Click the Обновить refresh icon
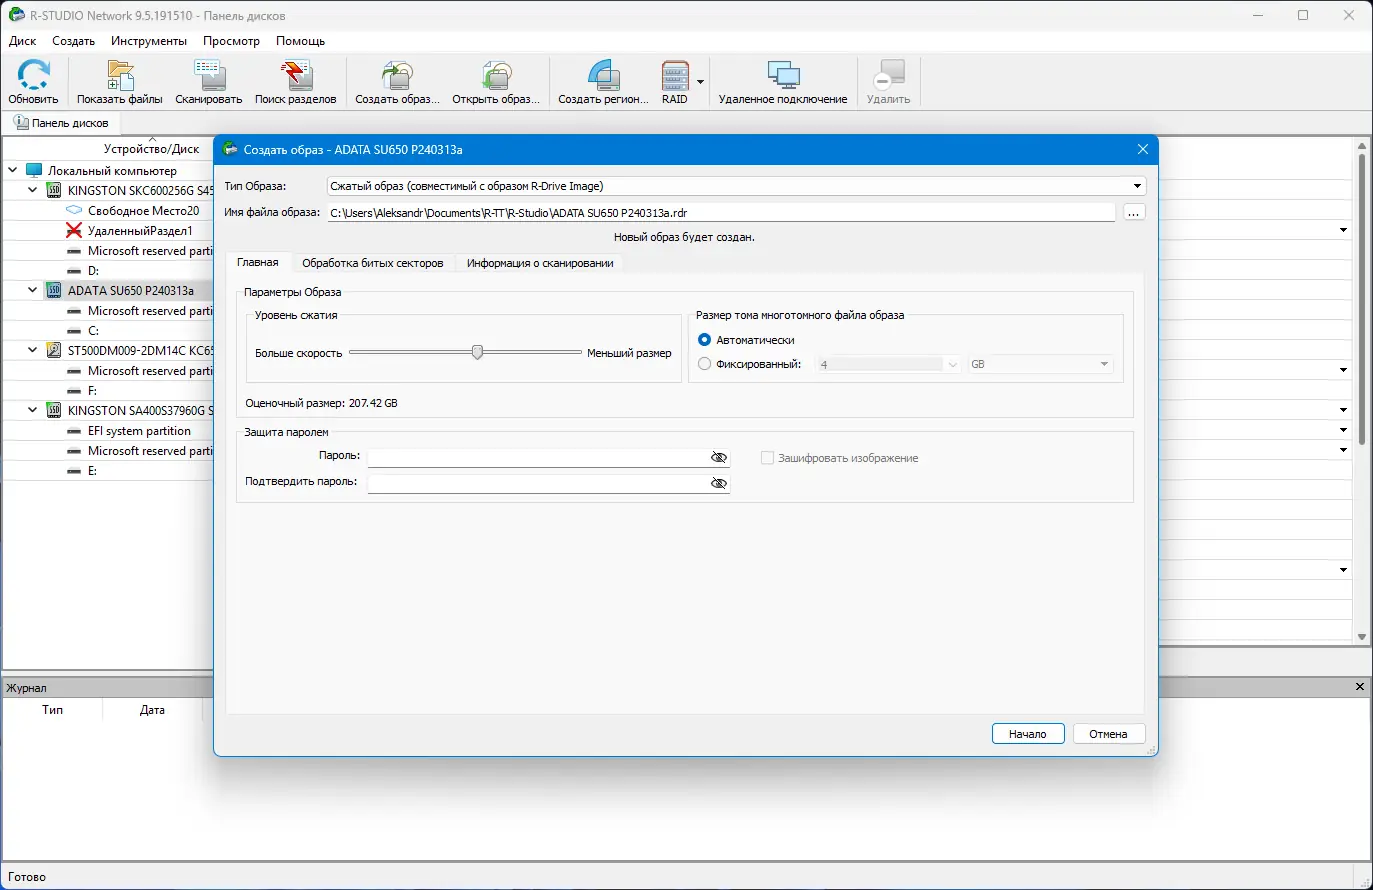 (32, 75)
